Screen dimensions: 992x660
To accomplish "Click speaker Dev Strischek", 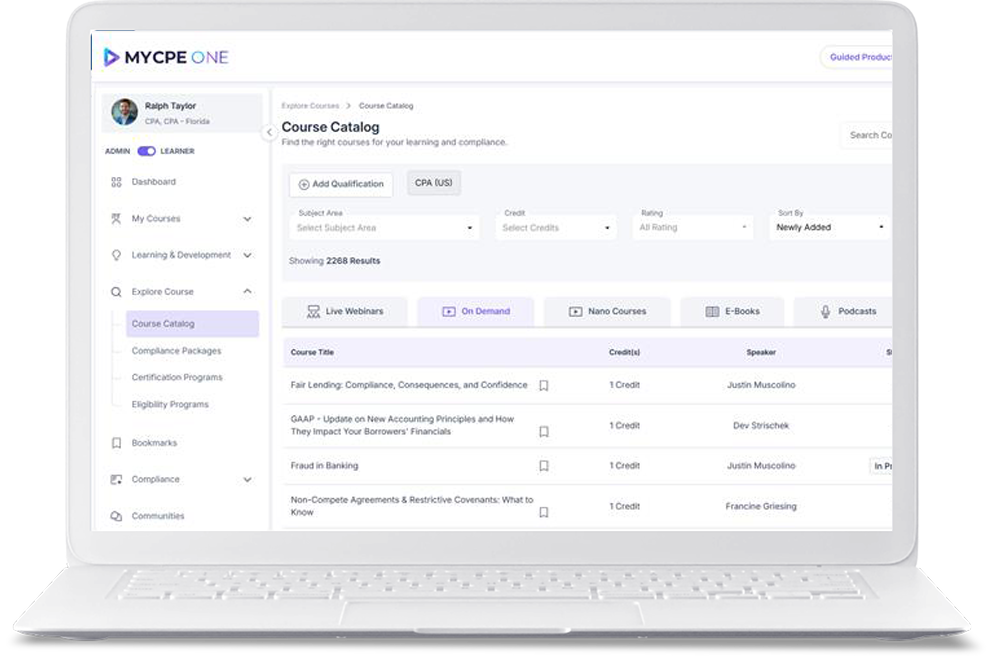I will (x=761, y=426).
